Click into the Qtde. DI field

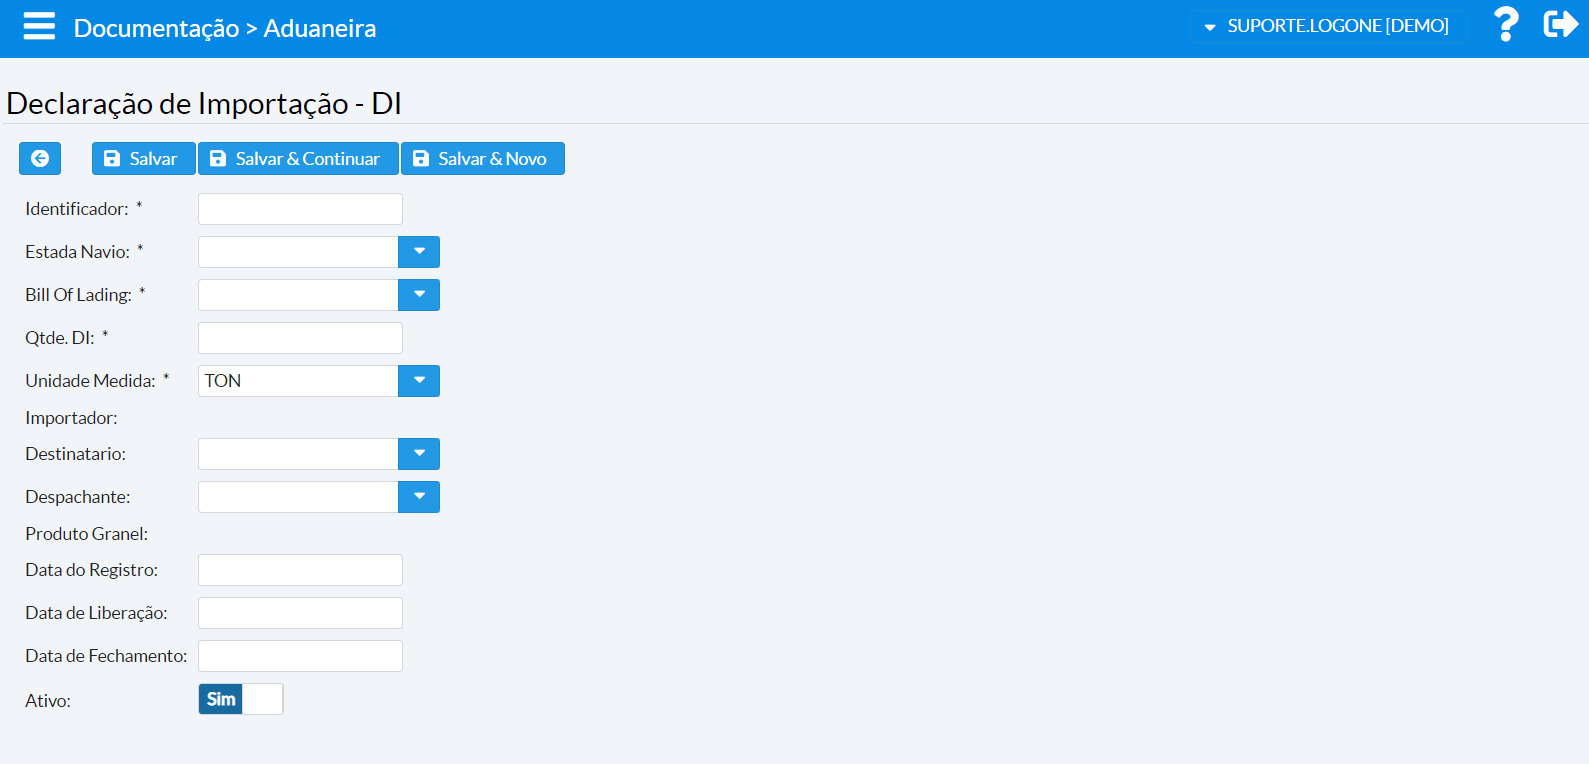pos(300,338)
